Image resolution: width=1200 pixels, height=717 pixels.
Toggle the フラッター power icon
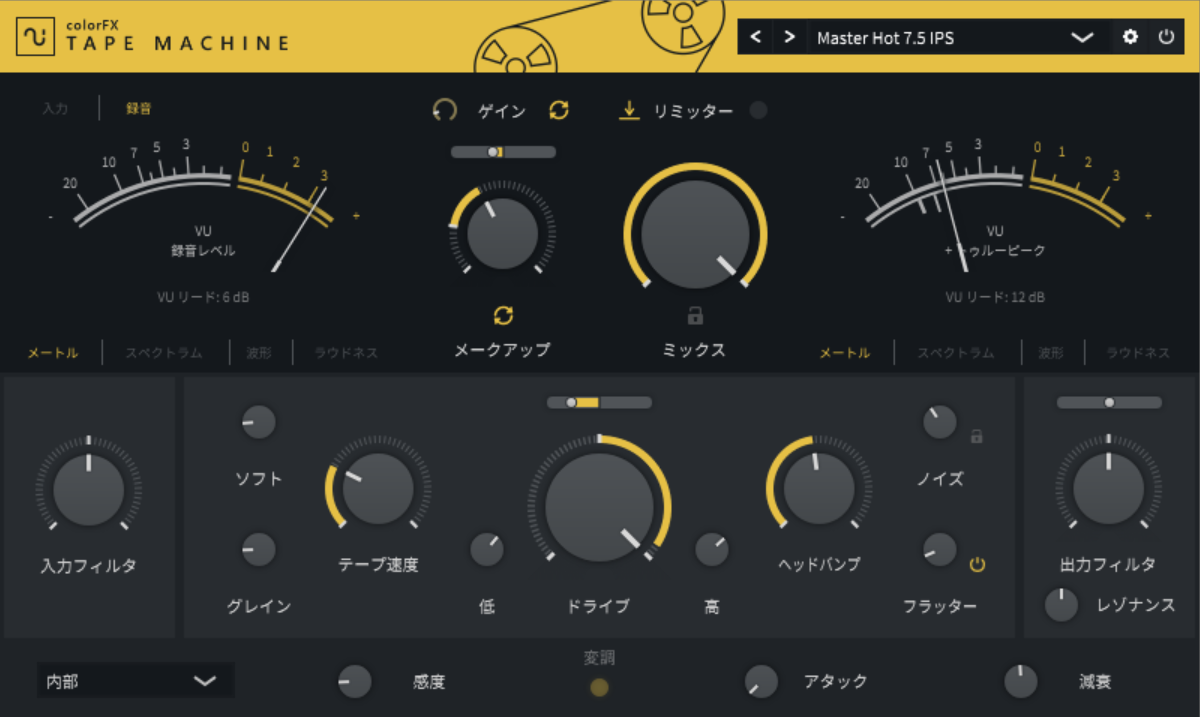[977, 565]
